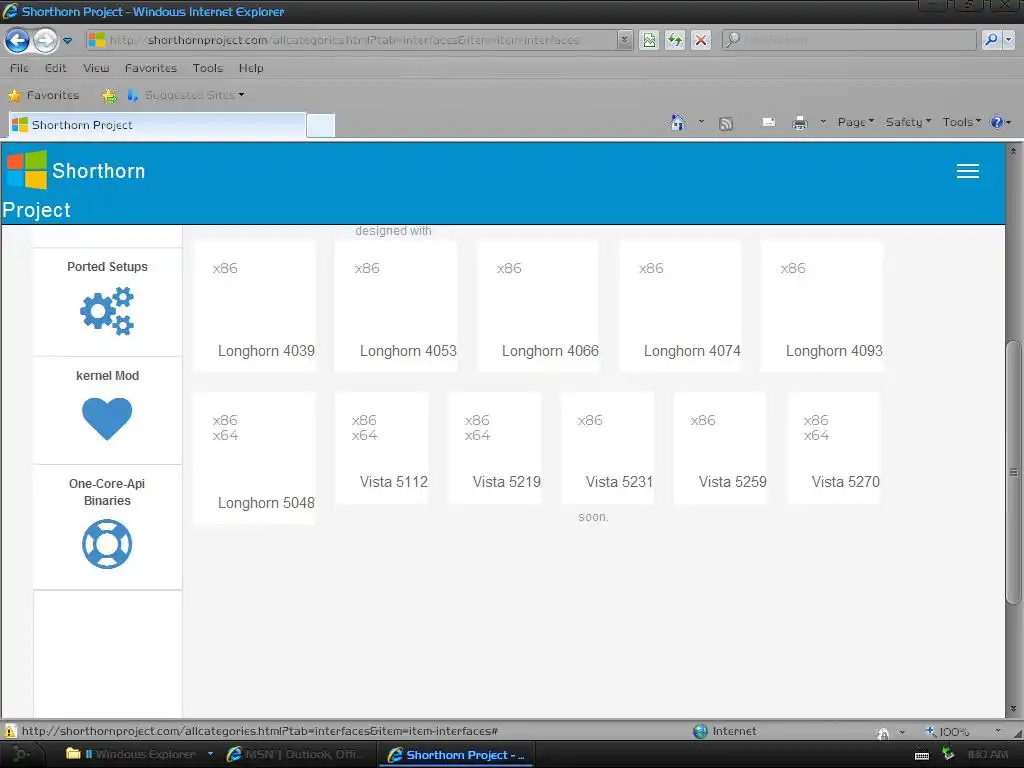Select the Shorthorn Project tab
The height and width of the screenshot is (768, 1024).
pyautogui.click(x=157, y=125)
